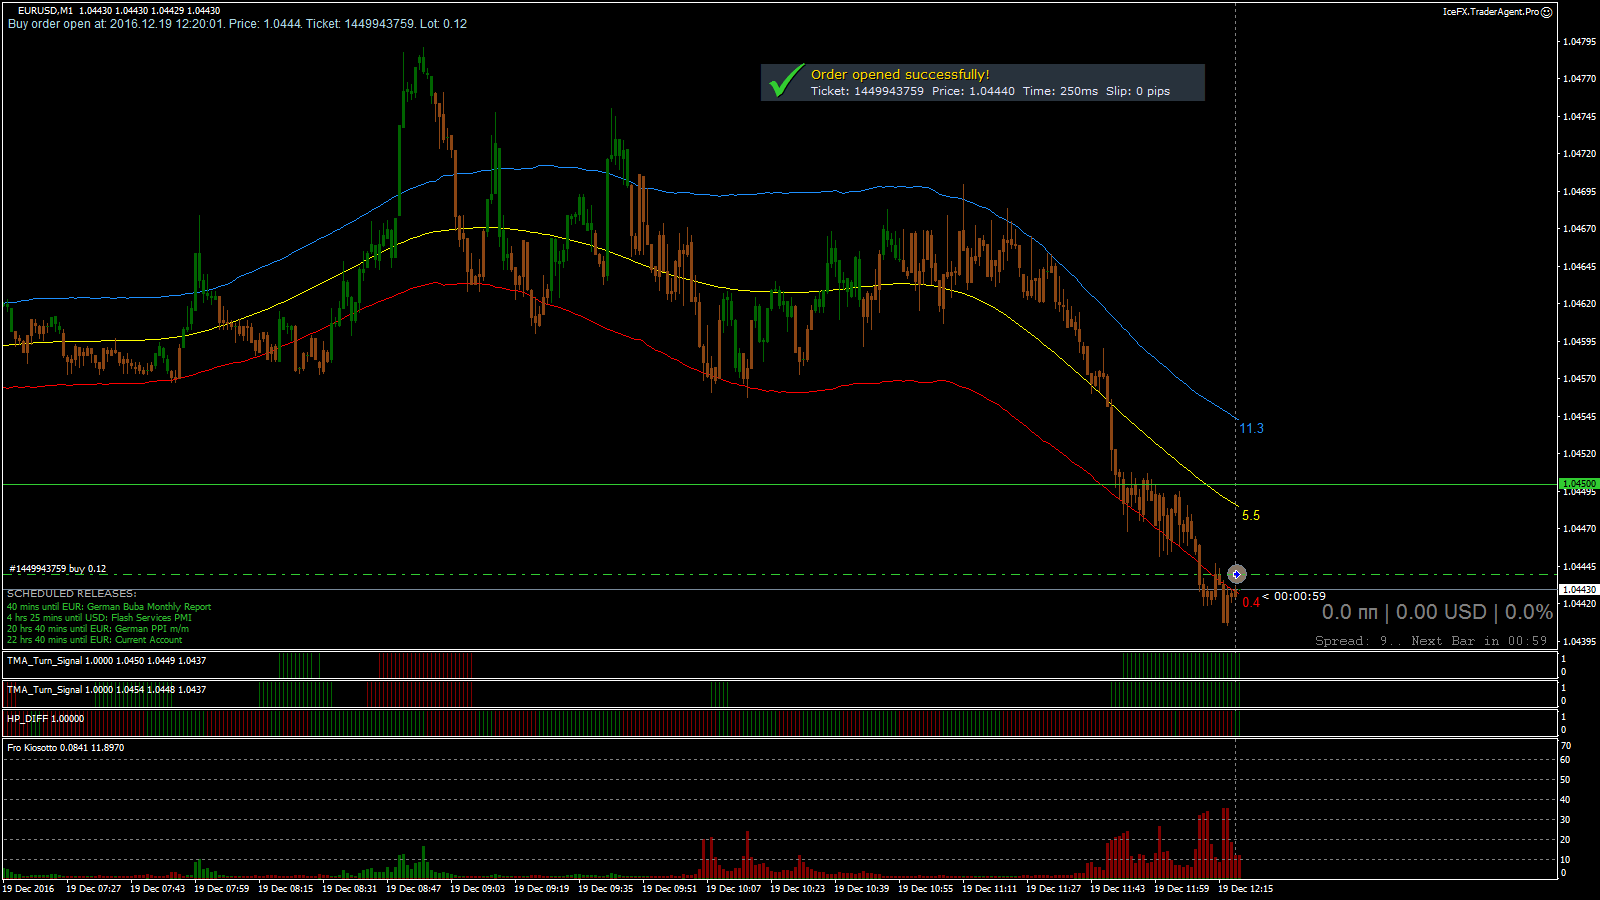Screen dimensions: 1600x900
Task: Click the 1.04795 price axis label
Action: [x=1579, y=42]
